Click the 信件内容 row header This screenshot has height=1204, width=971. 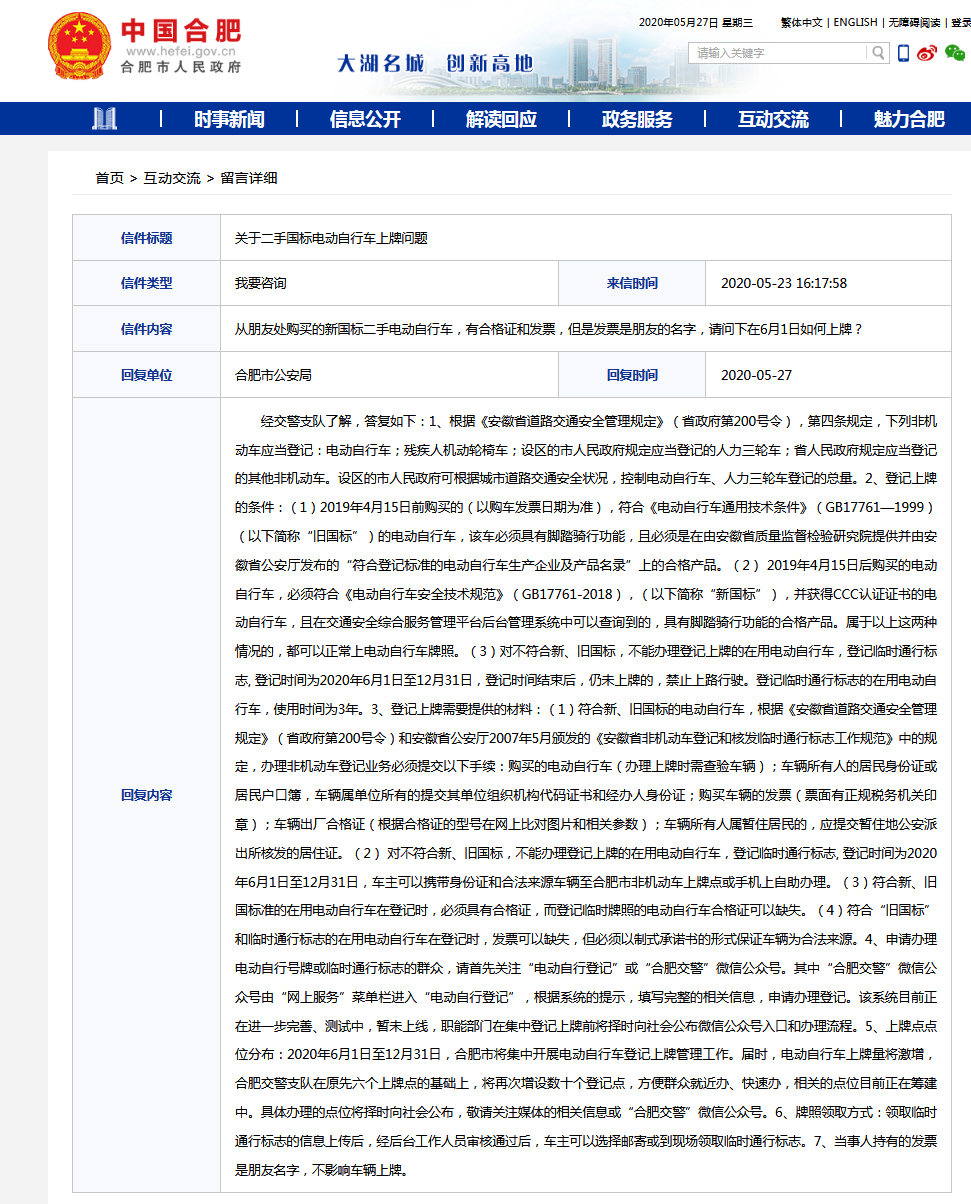146,329
